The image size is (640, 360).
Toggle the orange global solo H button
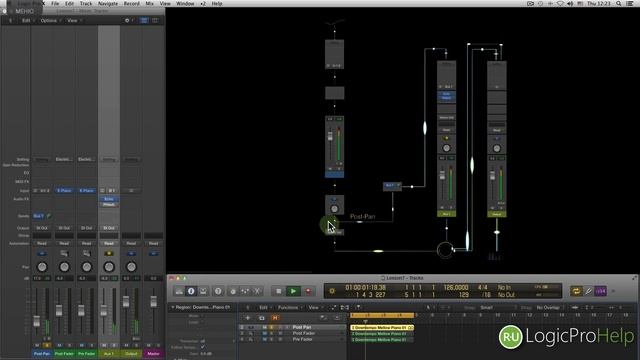[275, 318]
